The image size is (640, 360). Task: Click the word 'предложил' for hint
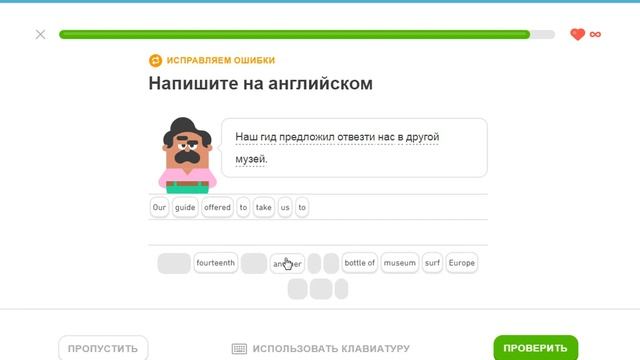point(307,137)
